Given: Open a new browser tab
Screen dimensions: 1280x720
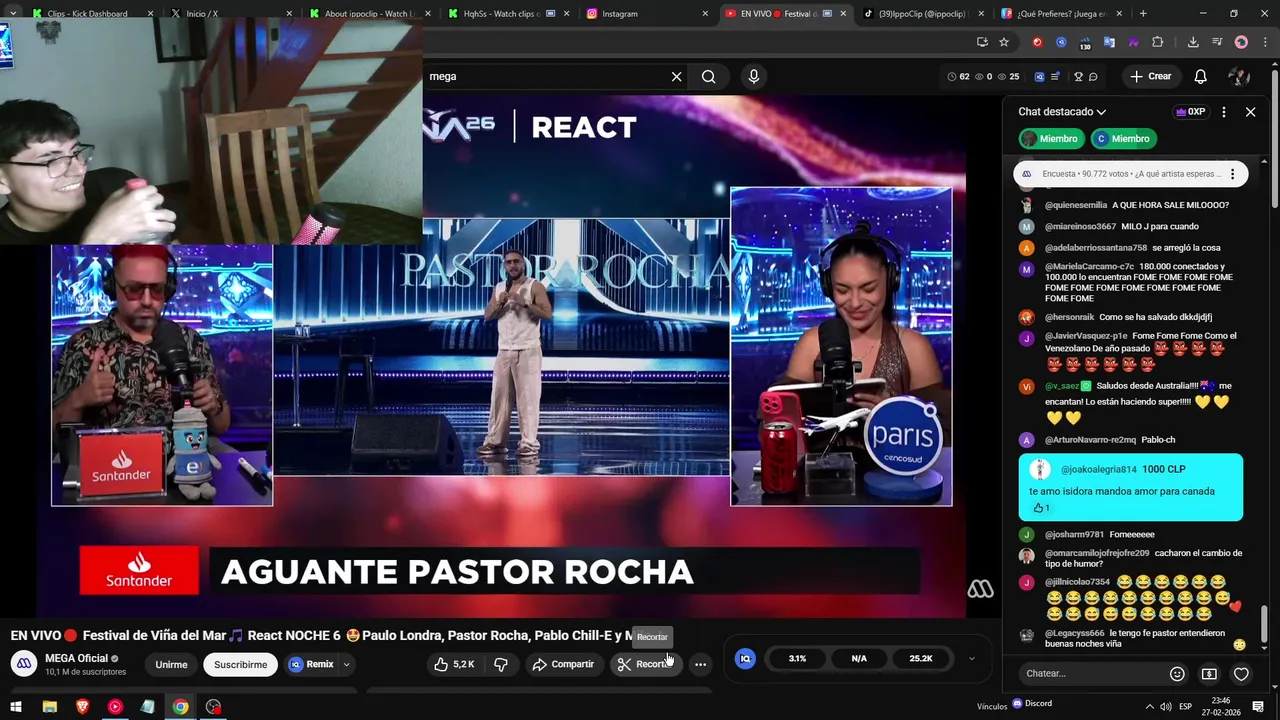Looking at the screenshot, I should [x=1143, y=14].
